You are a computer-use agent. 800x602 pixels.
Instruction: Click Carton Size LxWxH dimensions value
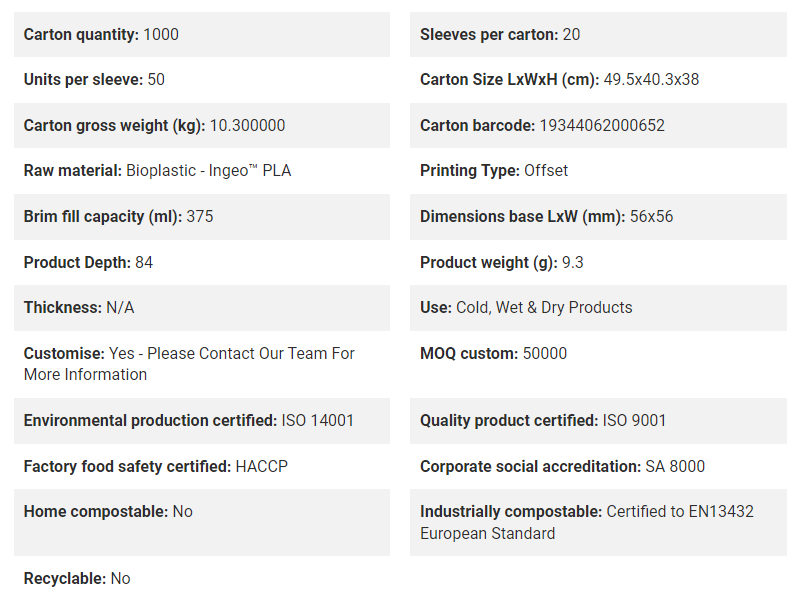point(651,80)
